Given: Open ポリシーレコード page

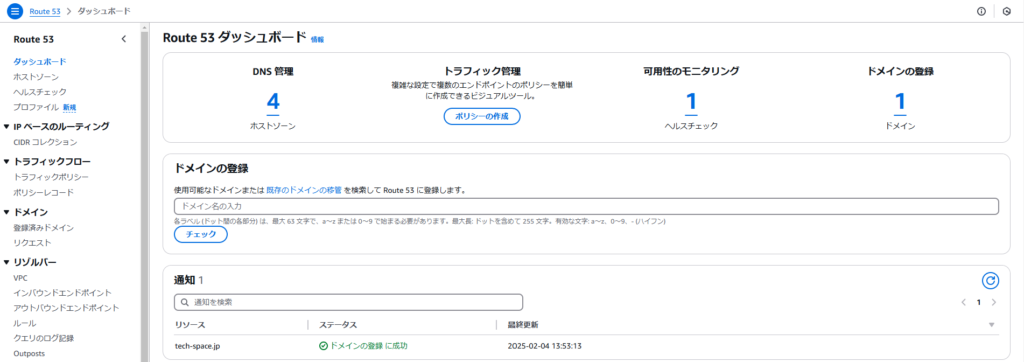Looking at the screenshot, I should 43,192.
